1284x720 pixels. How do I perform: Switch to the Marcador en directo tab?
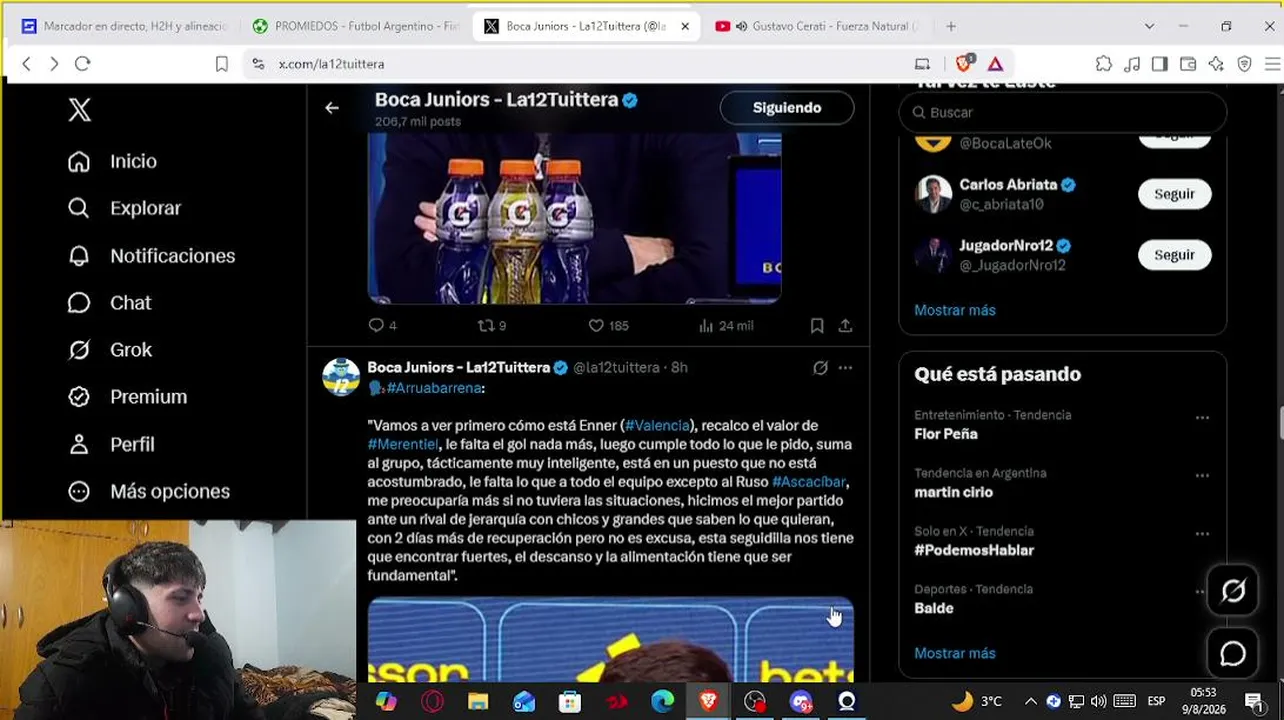[124, 26]
